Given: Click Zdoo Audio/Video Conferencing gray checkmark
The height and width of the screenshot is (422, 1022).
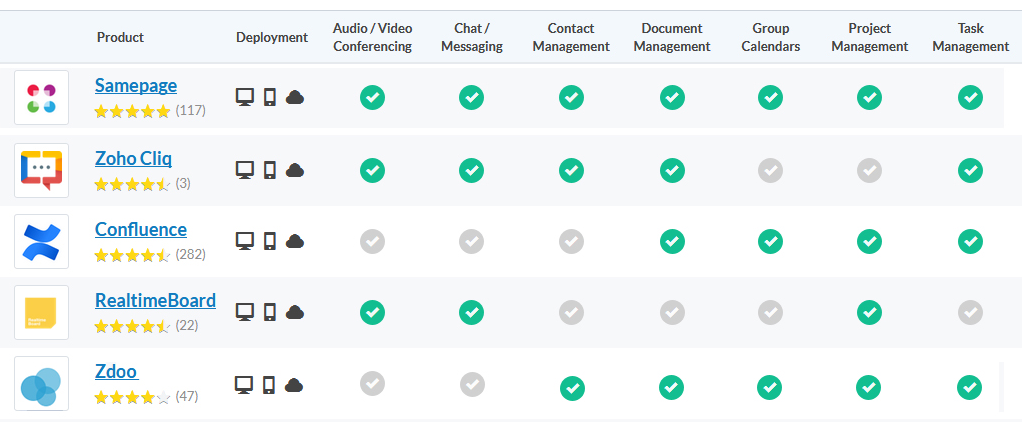Looking at the screenshot, I should (x=372, y=383).
